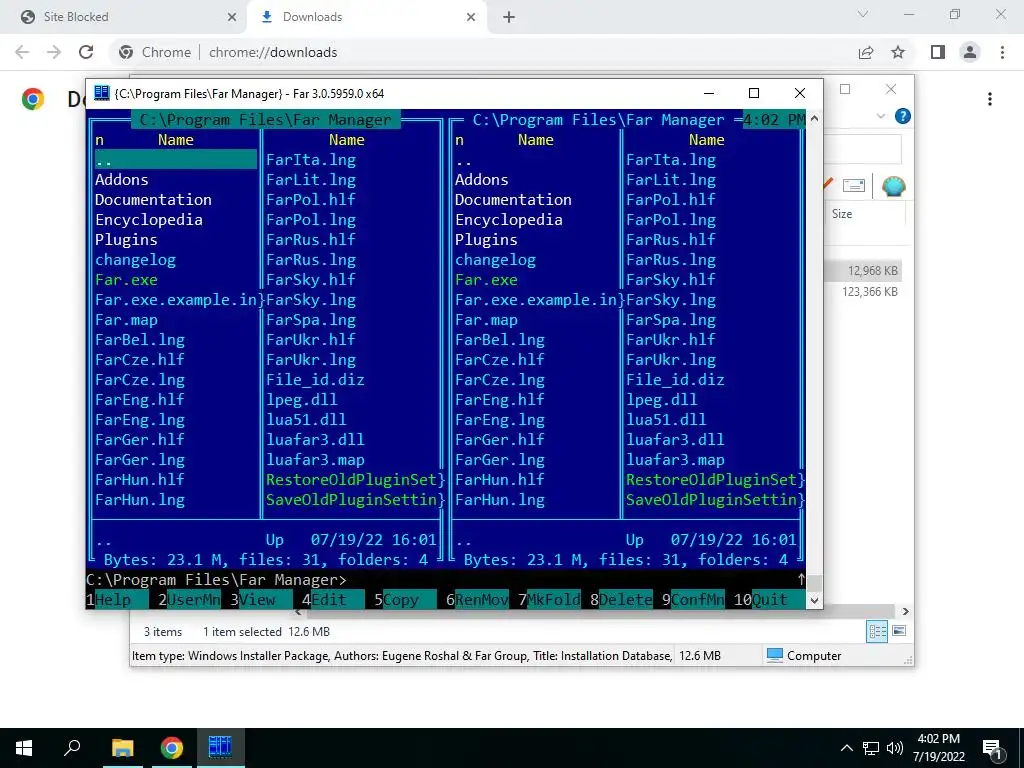Viewport: 1024px width, 768px height.
Task: Click Far console scrollbar up arrow
Action: point(814,118)
